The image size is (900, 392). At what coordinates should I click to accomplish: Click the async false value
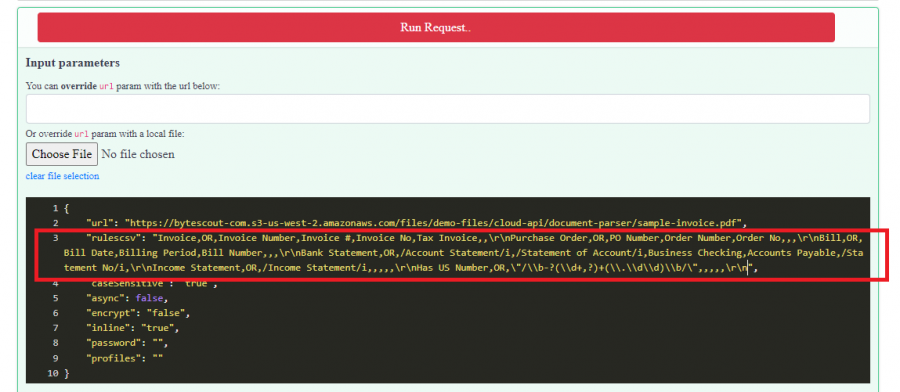(x=150, y=298)
